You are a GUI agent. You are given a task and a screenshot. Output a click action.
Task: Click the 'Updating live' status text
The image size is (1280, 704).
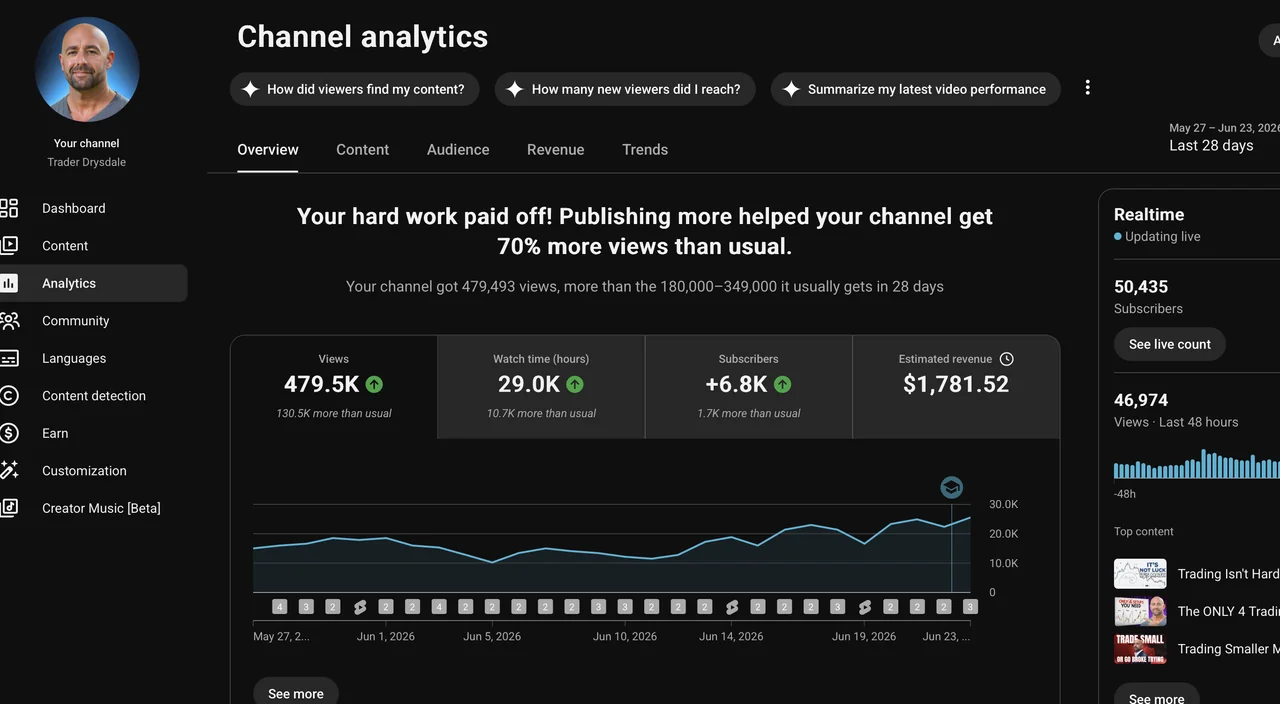(x=1162, y=237)
